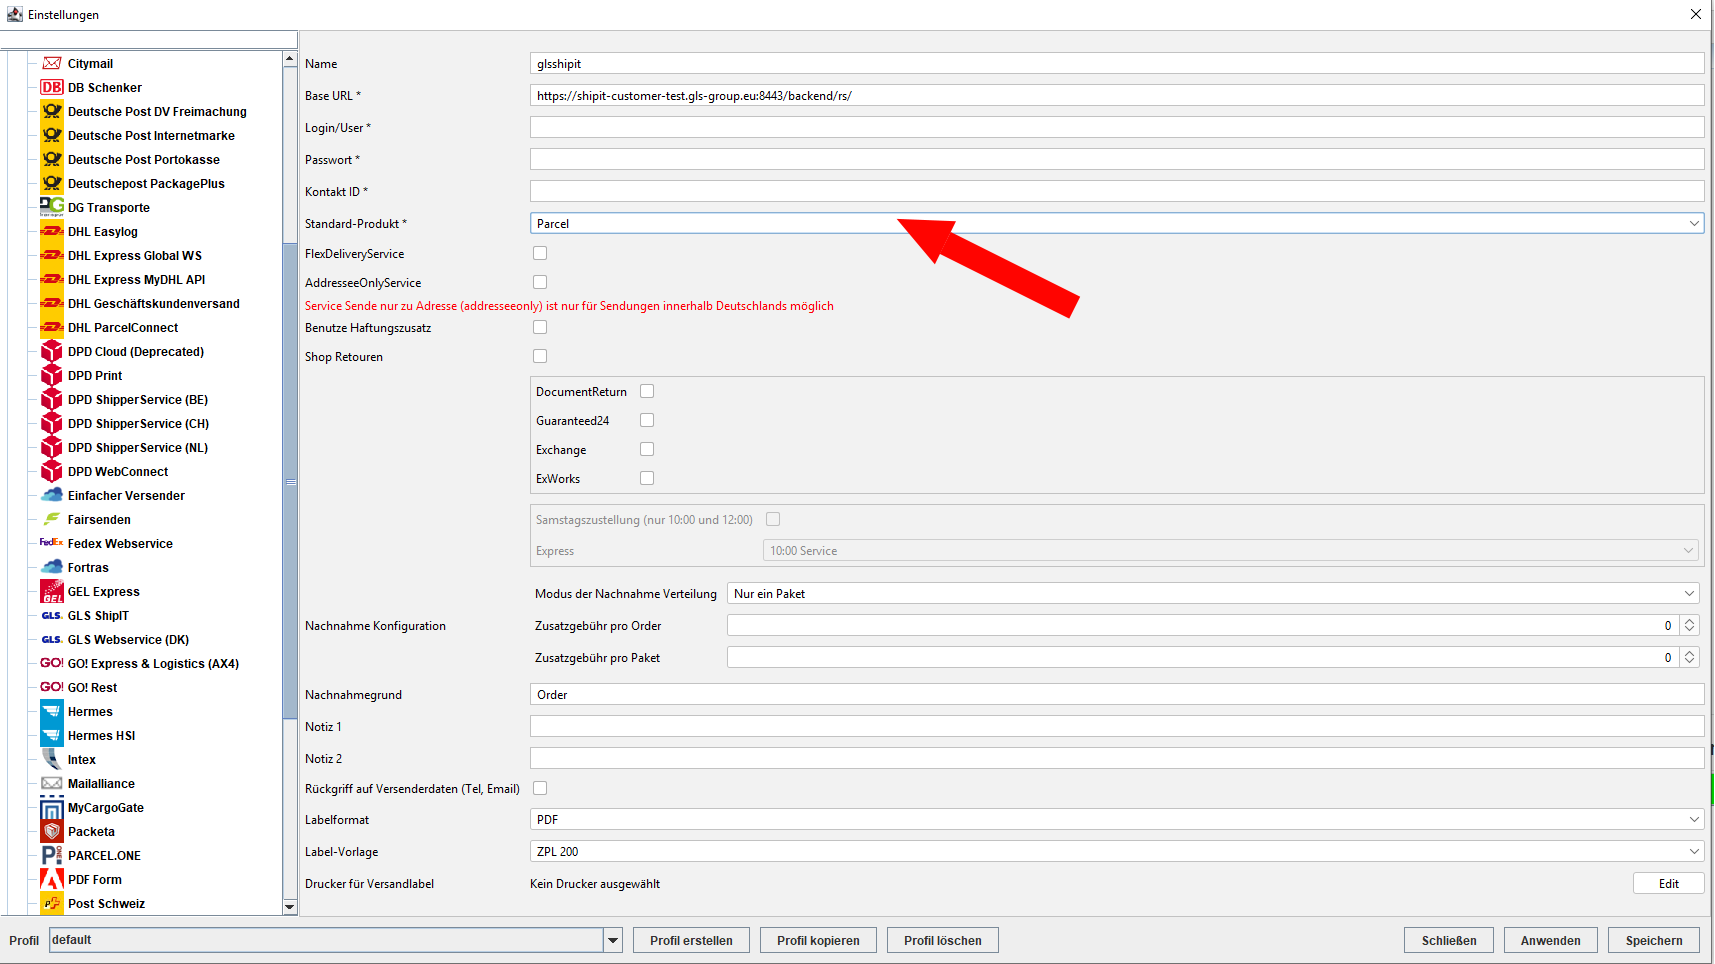
Task: Click the Post Schweiz logo icon
Action: (x=52, y=903)
